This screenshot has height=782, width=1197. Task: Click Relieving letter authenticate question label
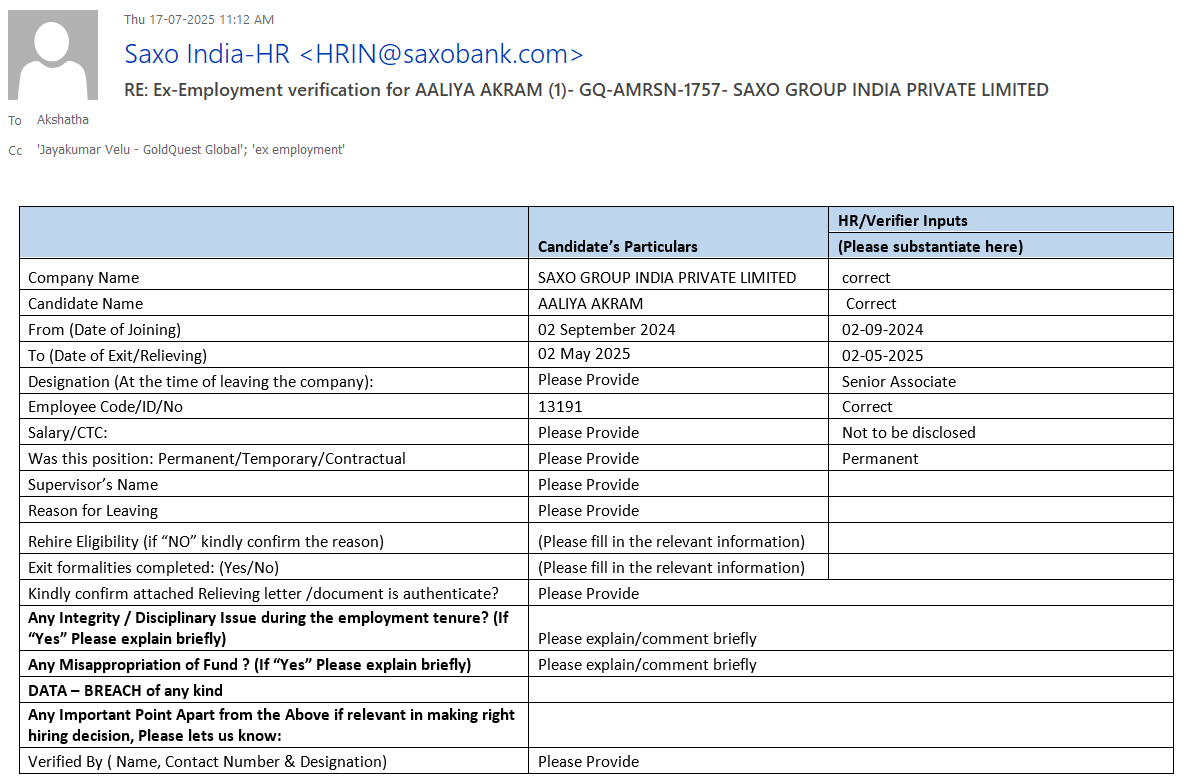coord(263,594)
